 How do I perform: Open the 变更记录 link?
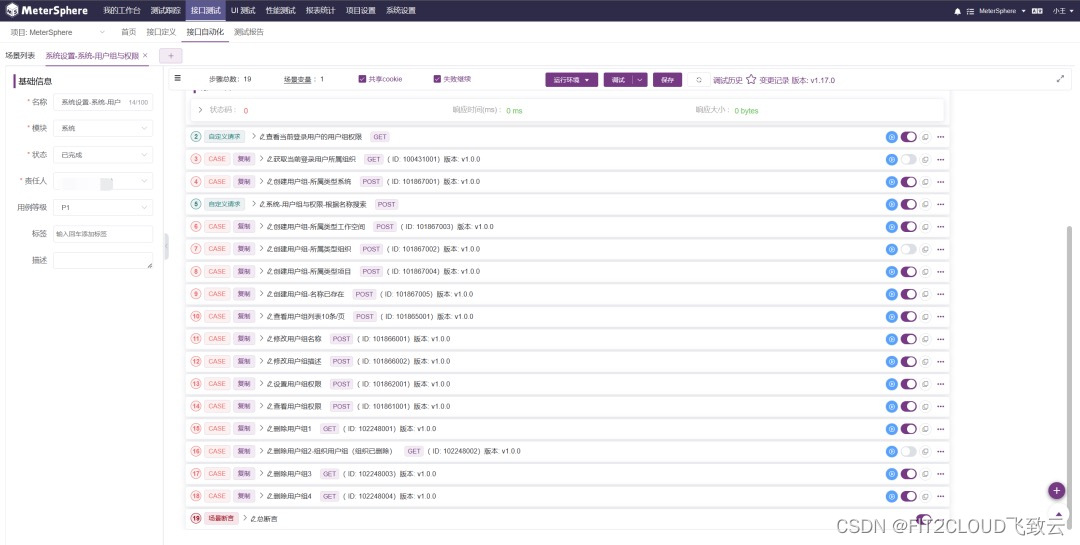[774, 80]
